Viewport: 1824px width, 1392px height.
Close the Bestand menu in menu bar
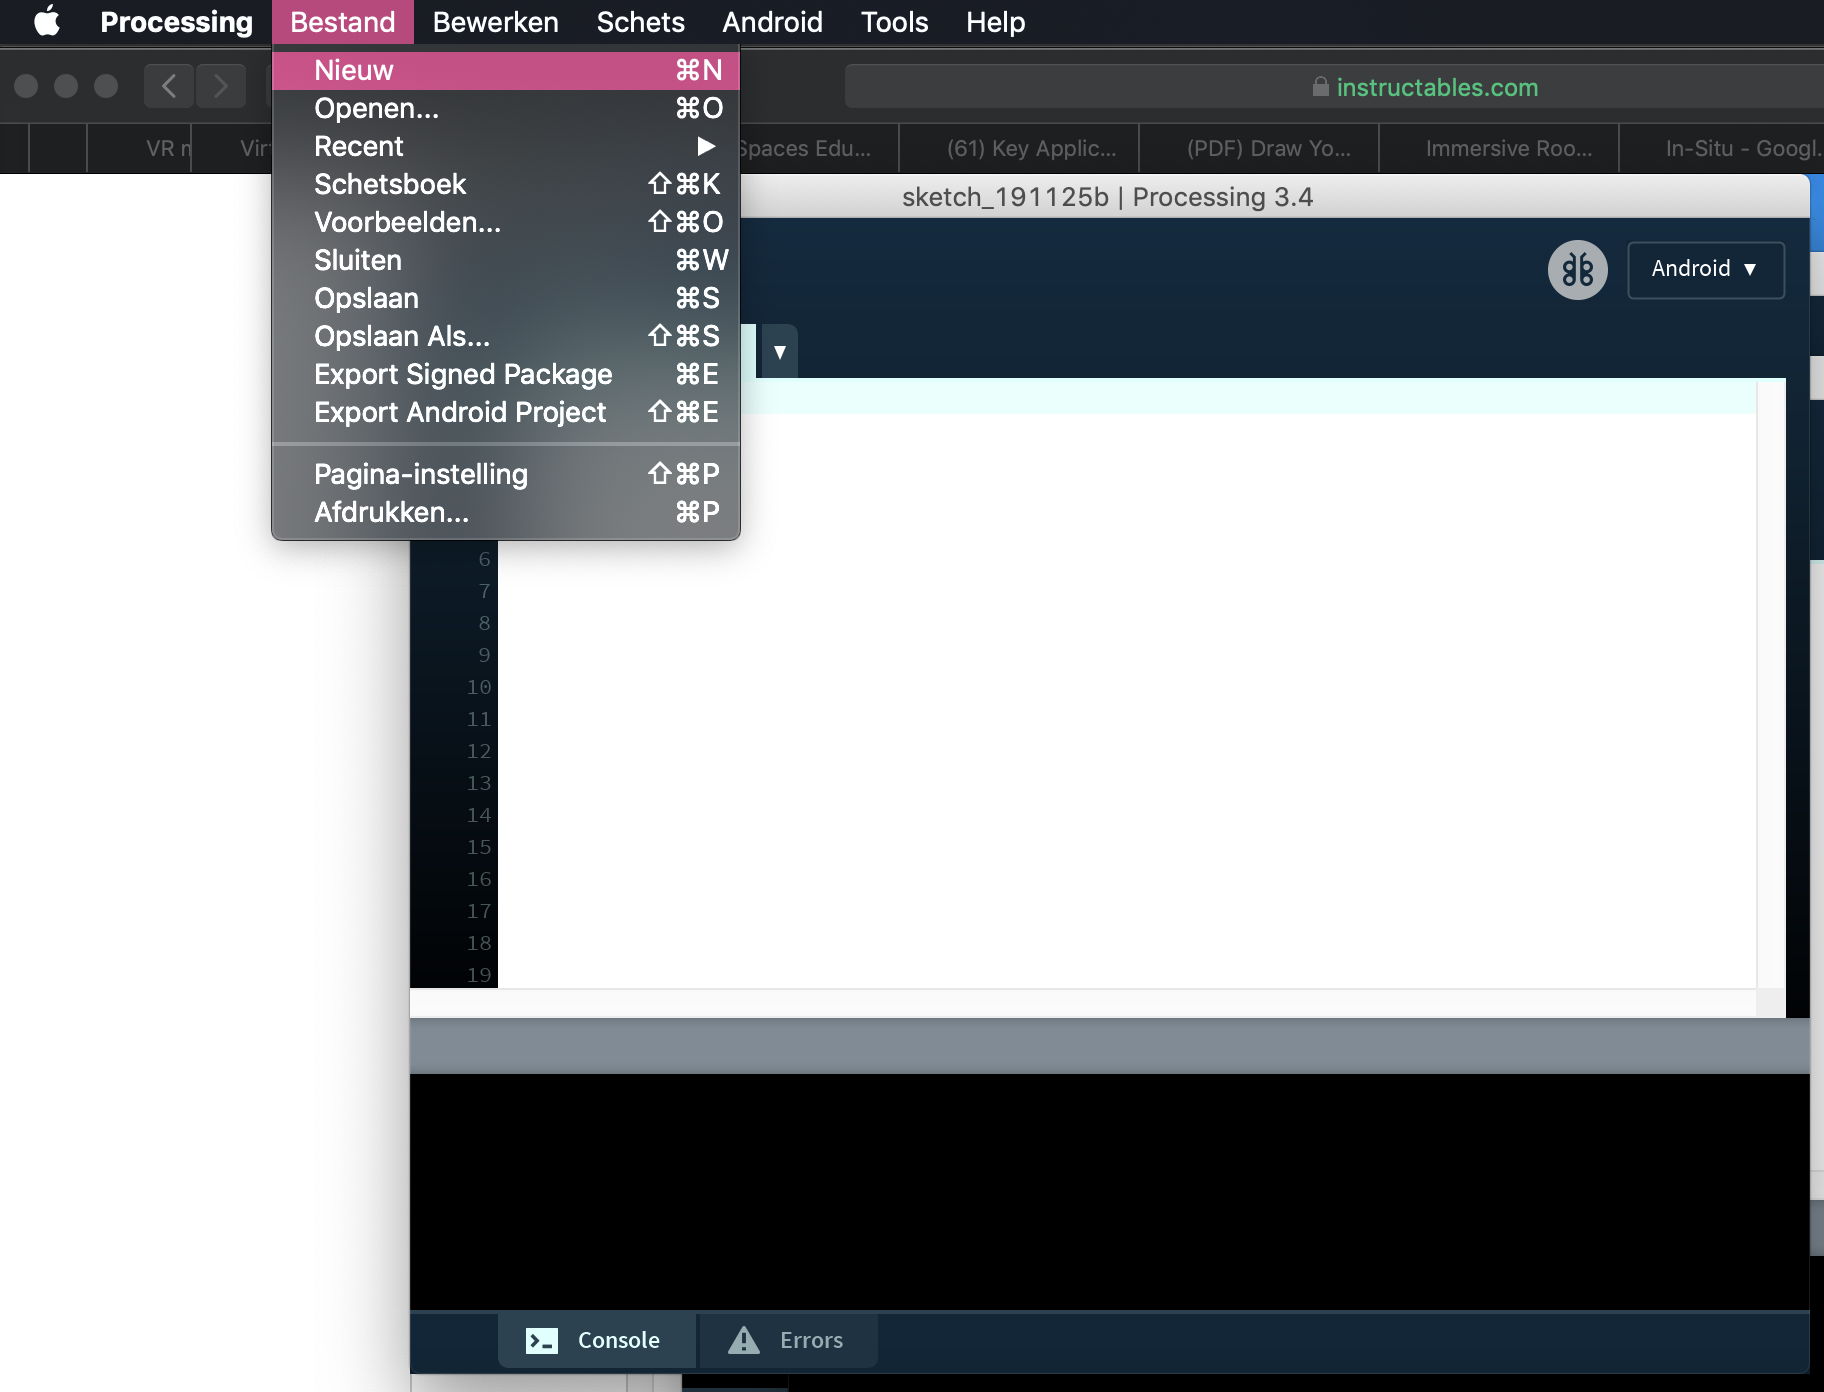[x=343, y=21]
